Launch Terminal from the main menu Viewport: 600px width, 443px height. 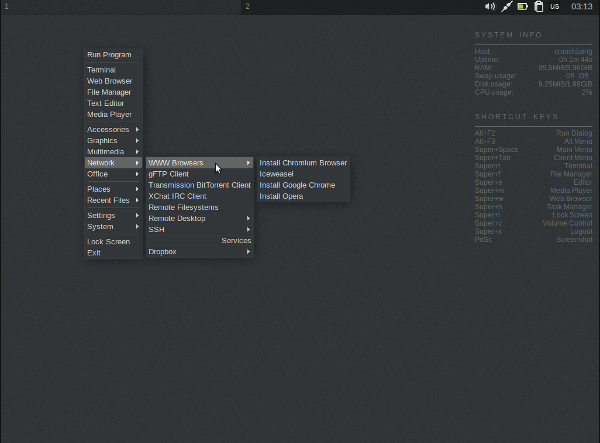[x=102, y=70]
